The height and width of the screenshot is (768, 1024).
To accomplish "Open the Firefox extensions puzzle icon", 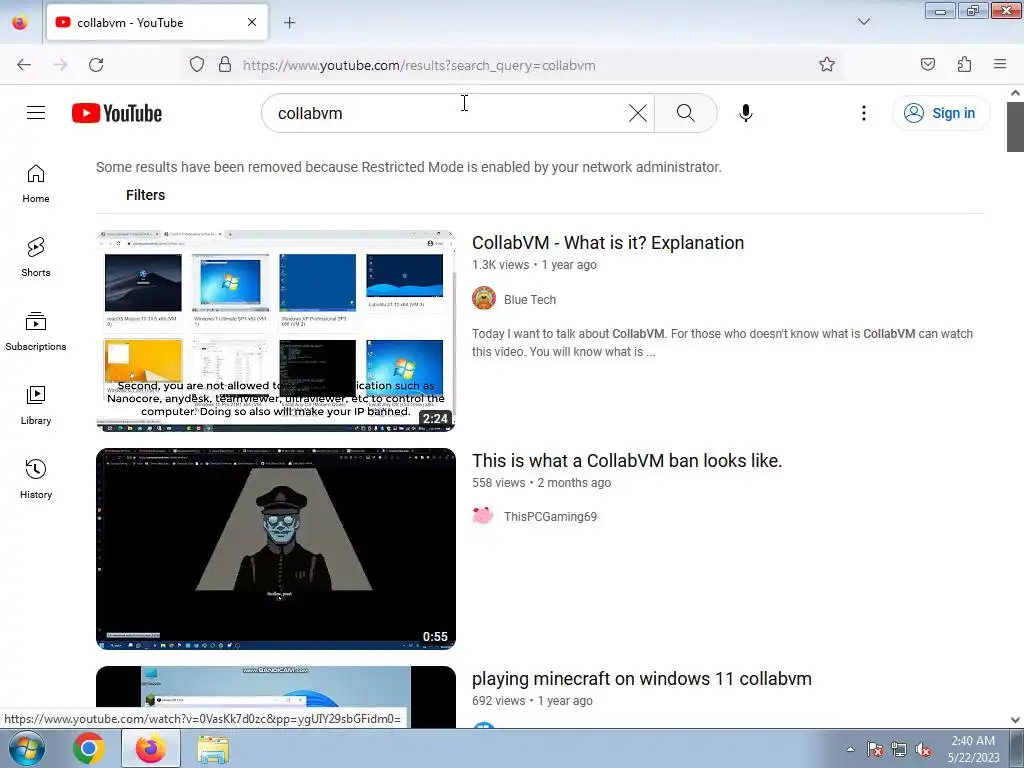I will point(964,65).
